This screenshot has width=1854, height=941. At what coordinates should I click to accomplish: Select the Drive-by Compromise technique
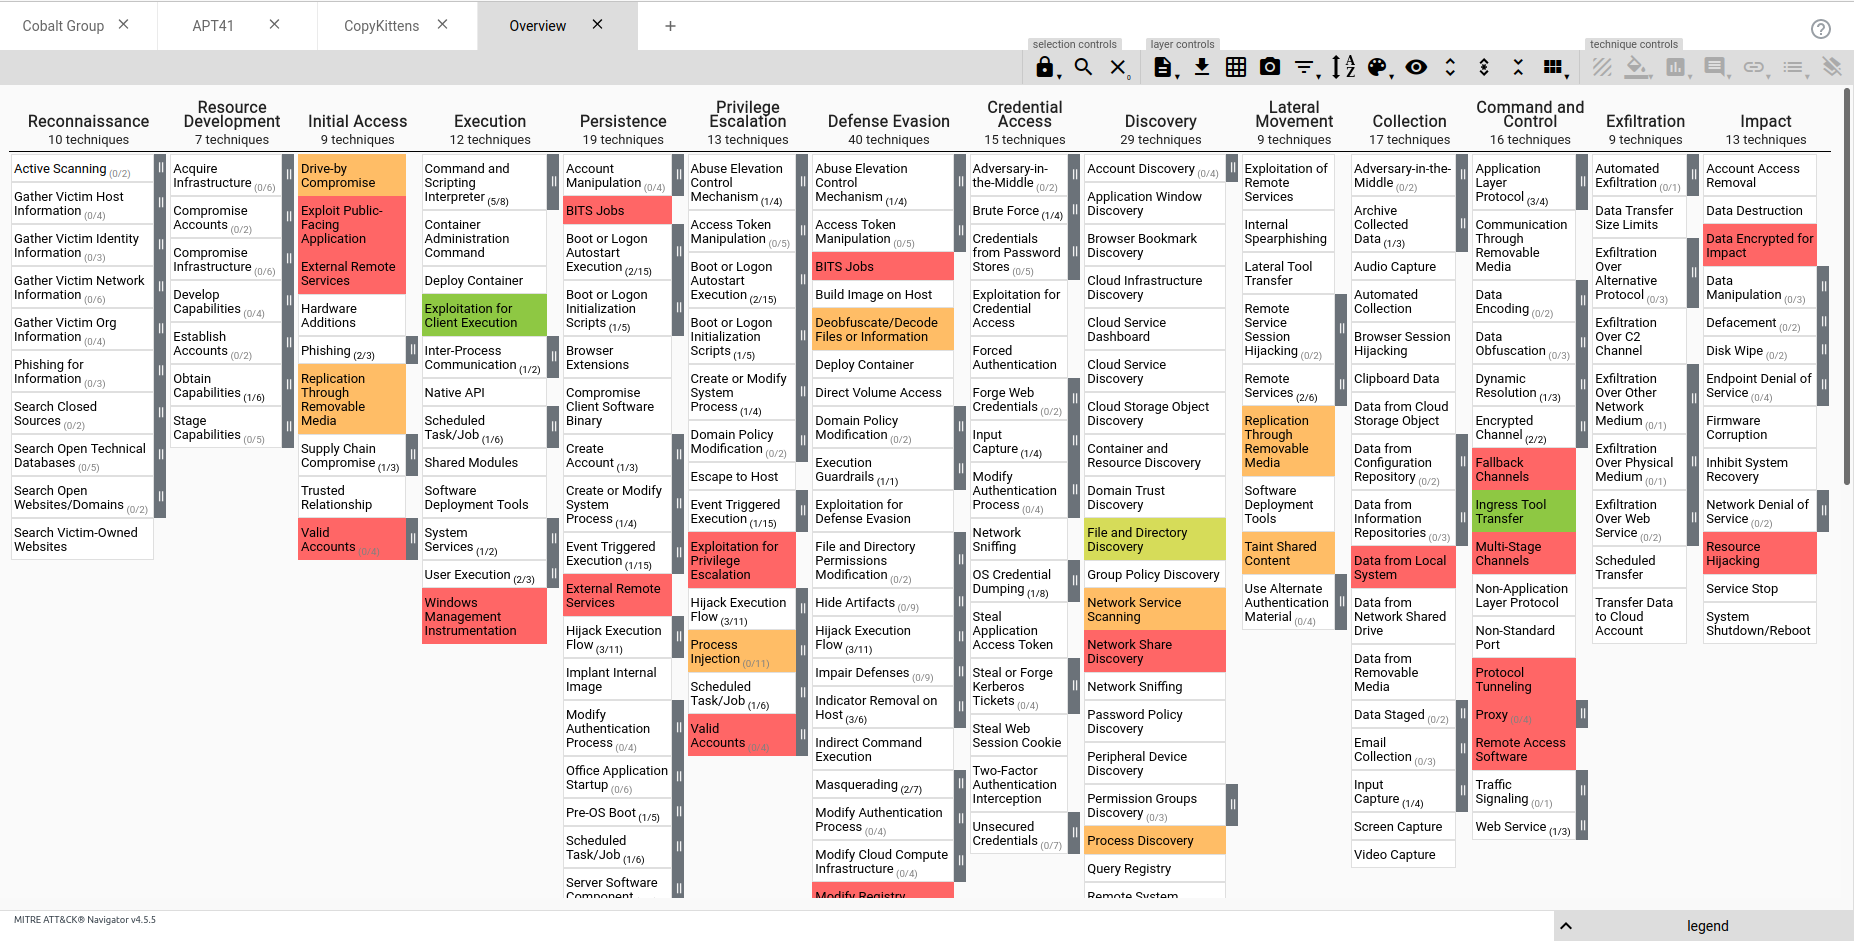coord(351,175)
